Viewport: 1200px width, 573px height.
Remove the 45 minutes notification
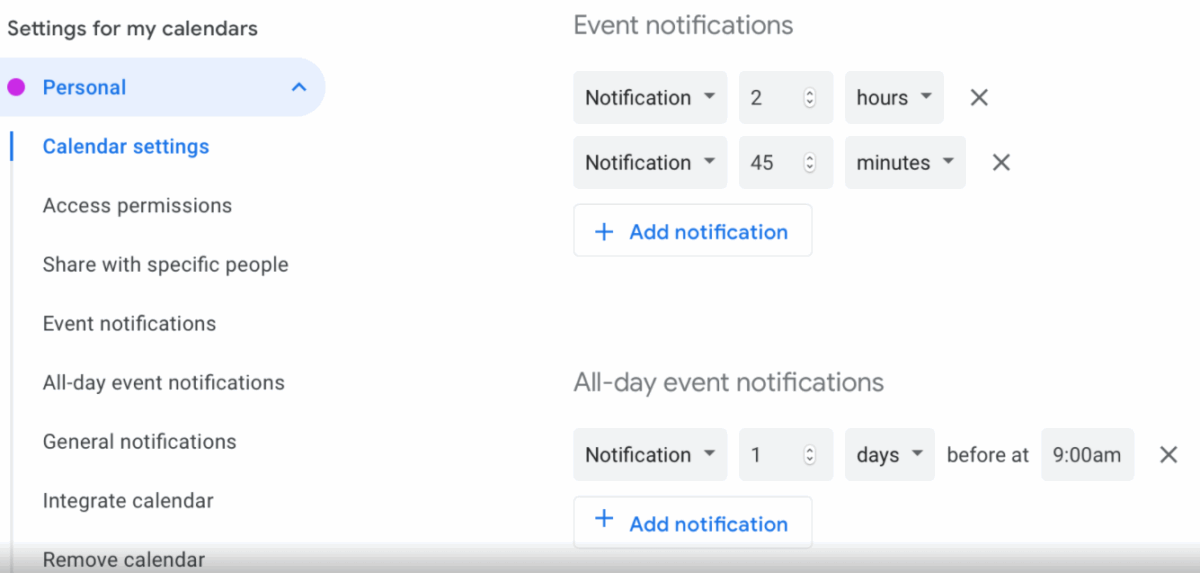1001,163
